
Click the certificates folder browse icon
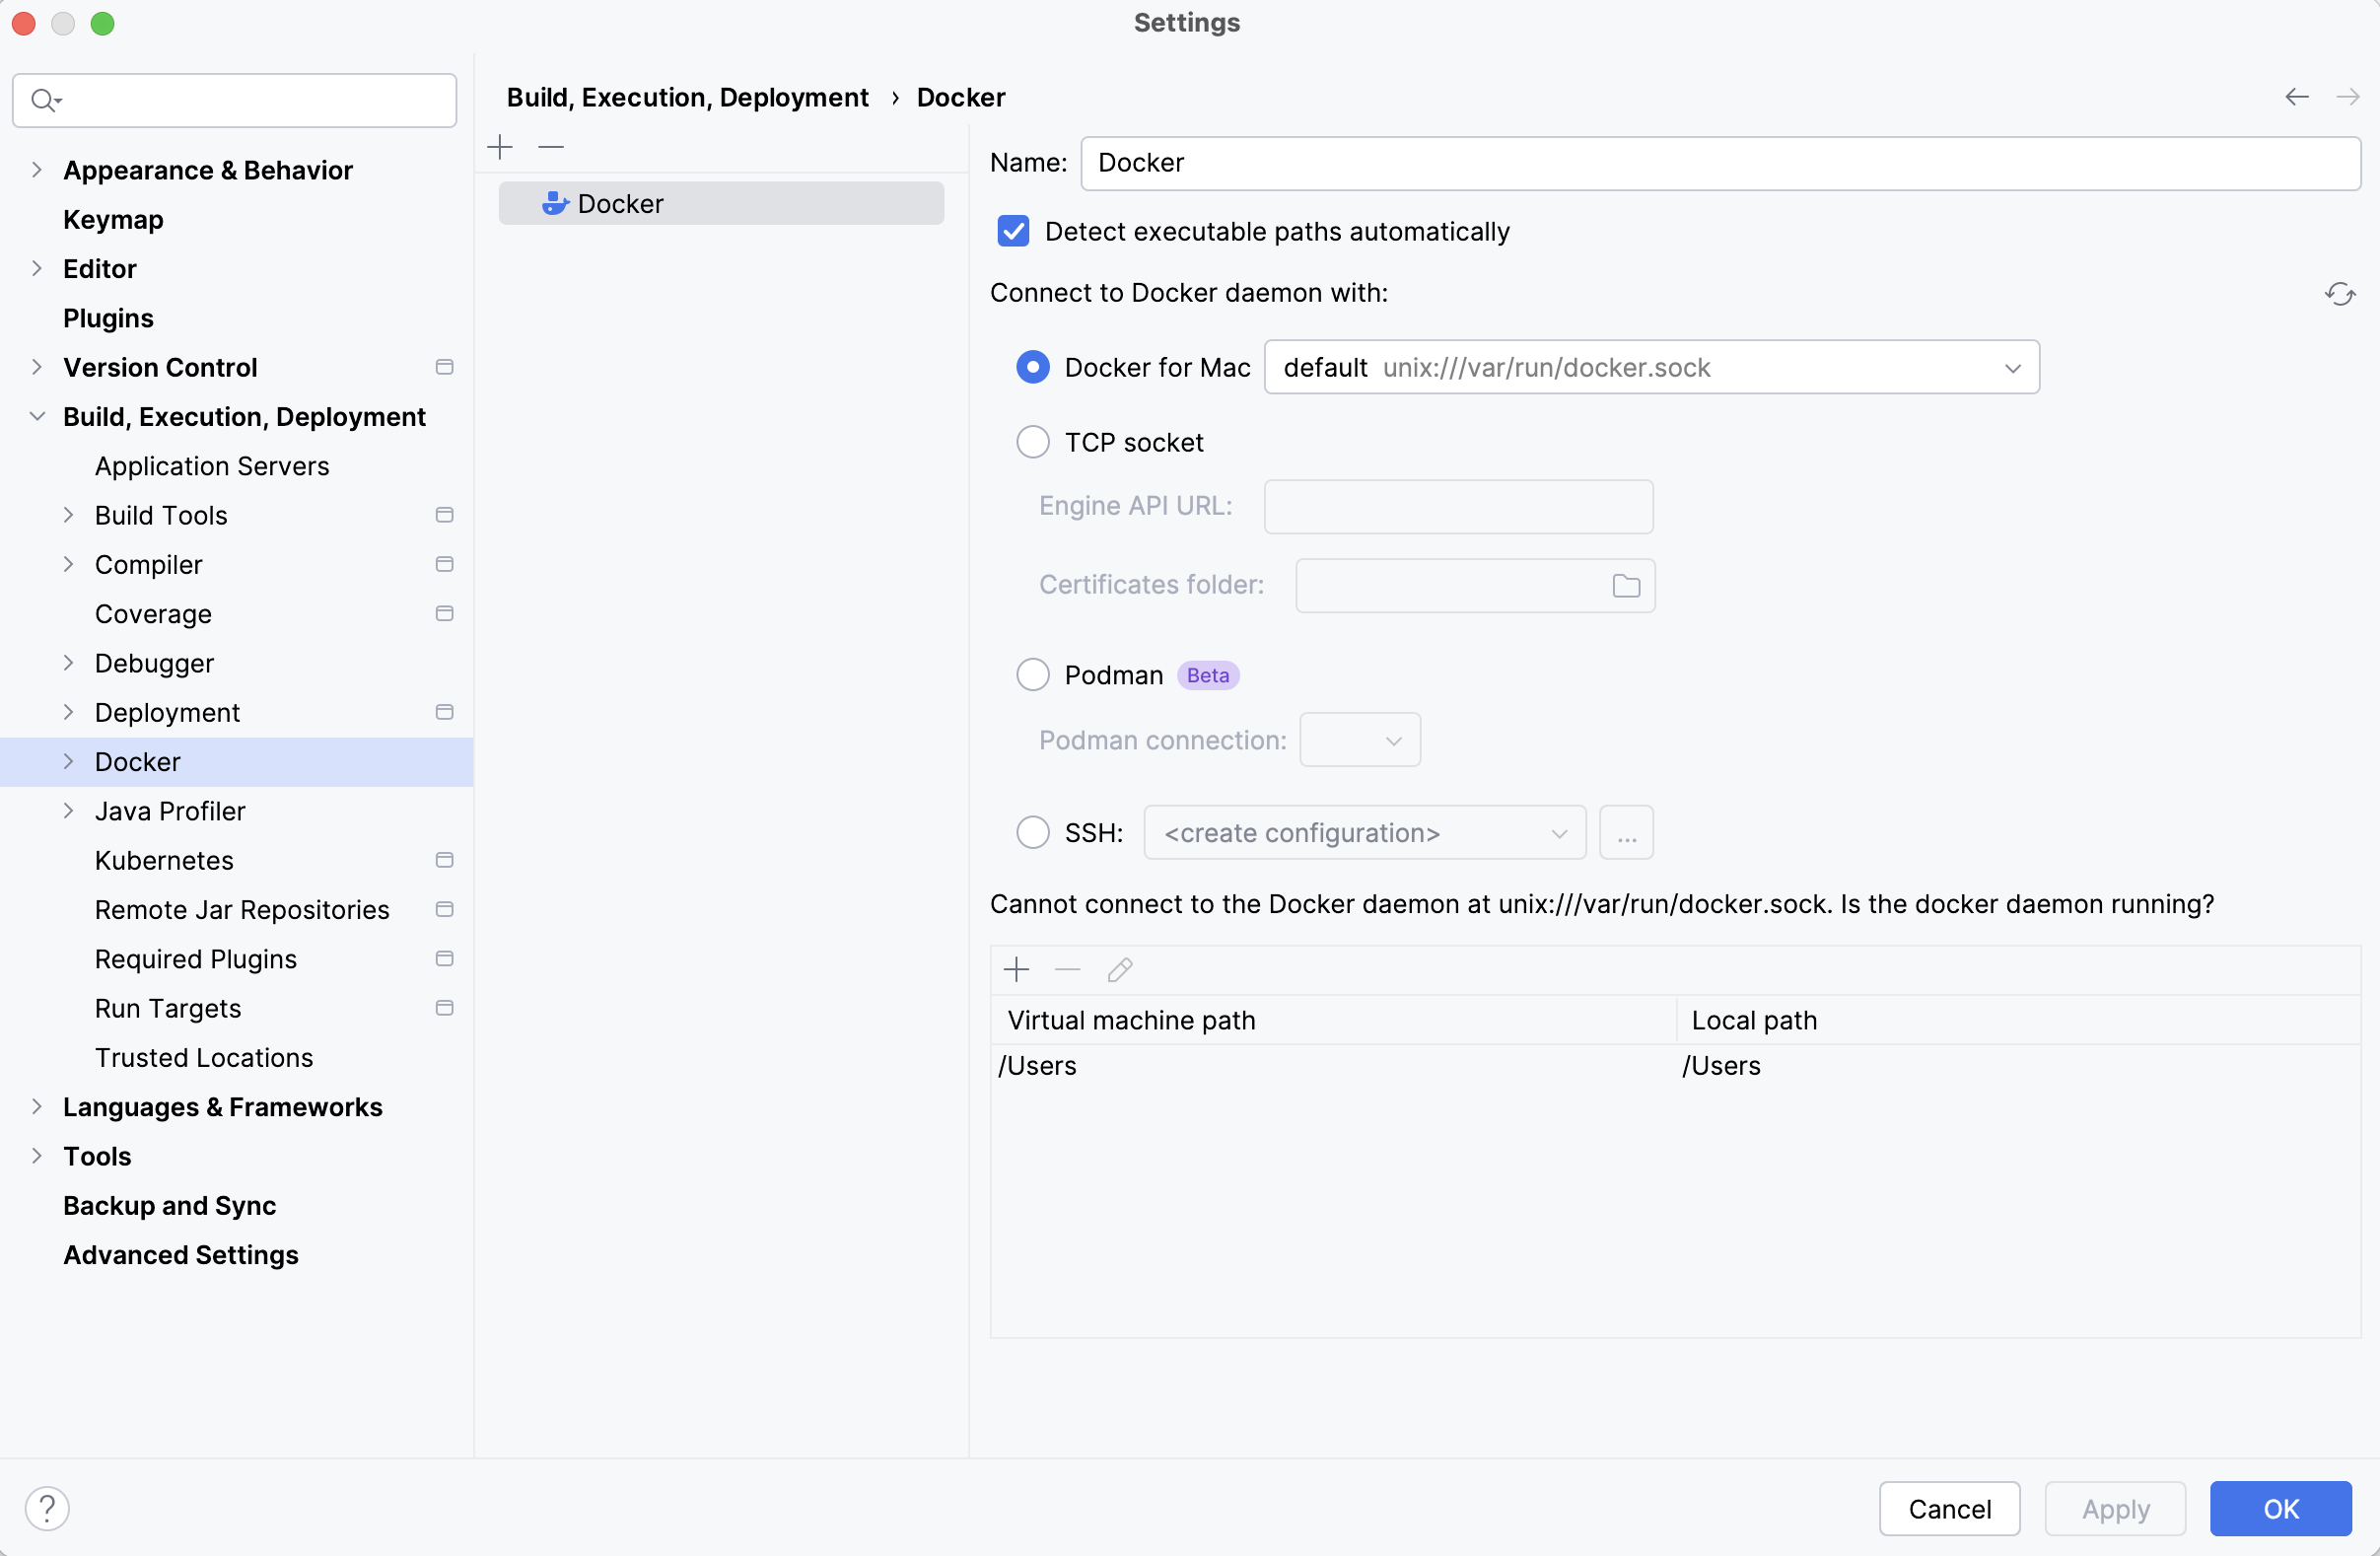pos(1625,586)
